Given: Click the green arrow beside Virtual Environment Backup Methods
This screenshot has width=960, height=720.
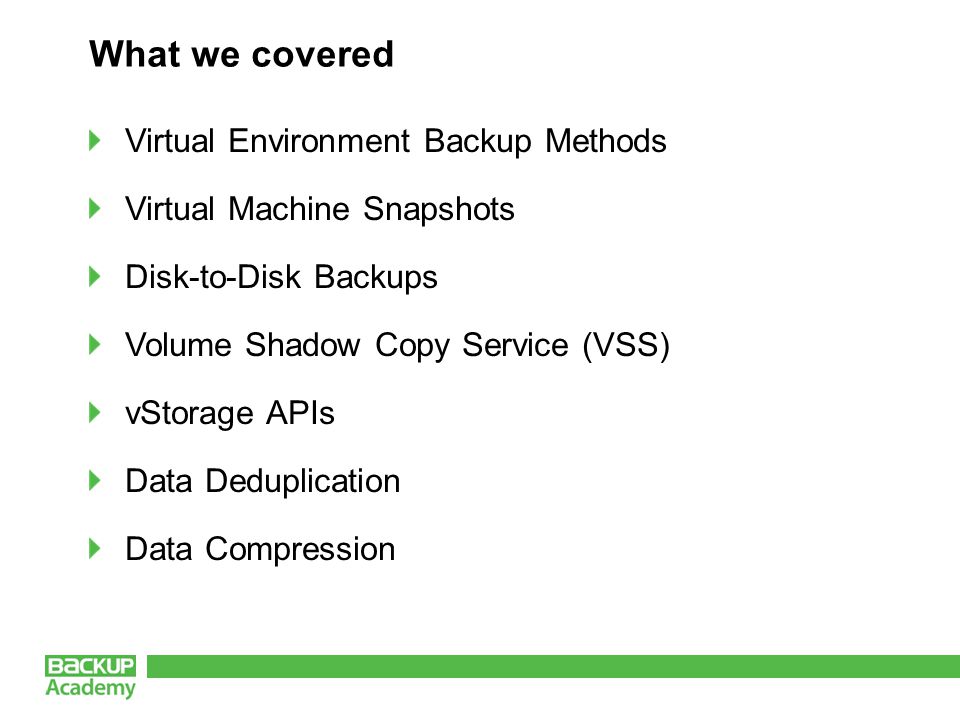Looking at the screenshot, I should click(94, 140).
